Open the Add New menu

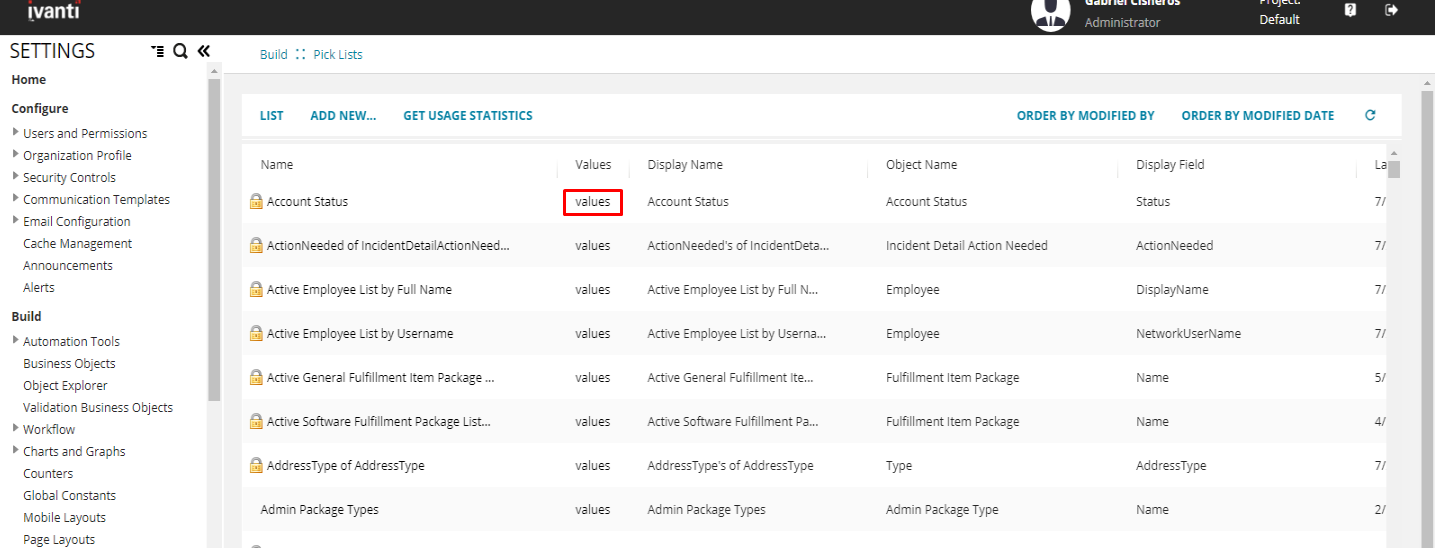click(x=343, y=116)
